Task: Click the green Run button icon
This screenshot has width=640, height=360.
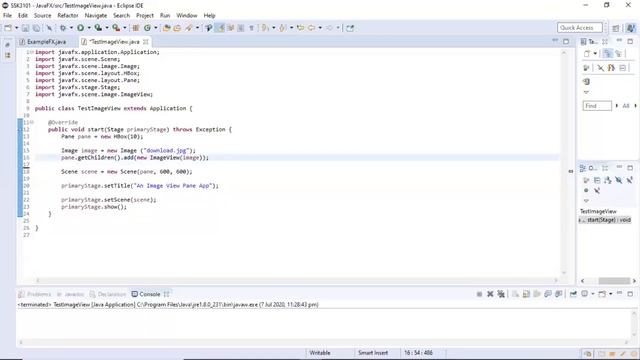Action: (x=80, y=28)
